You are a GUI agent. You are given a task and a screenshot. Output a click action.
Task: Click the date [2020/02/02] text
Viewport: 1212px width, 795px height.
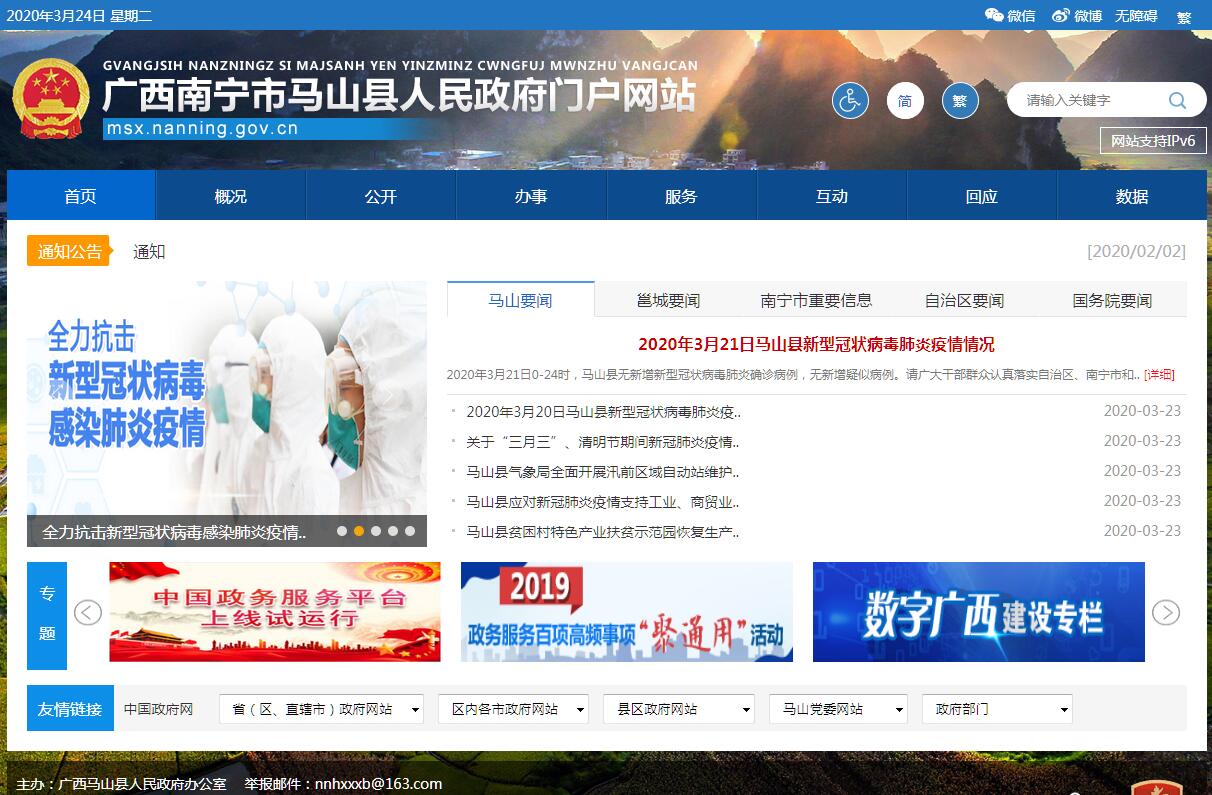(x=1136, y=252)
